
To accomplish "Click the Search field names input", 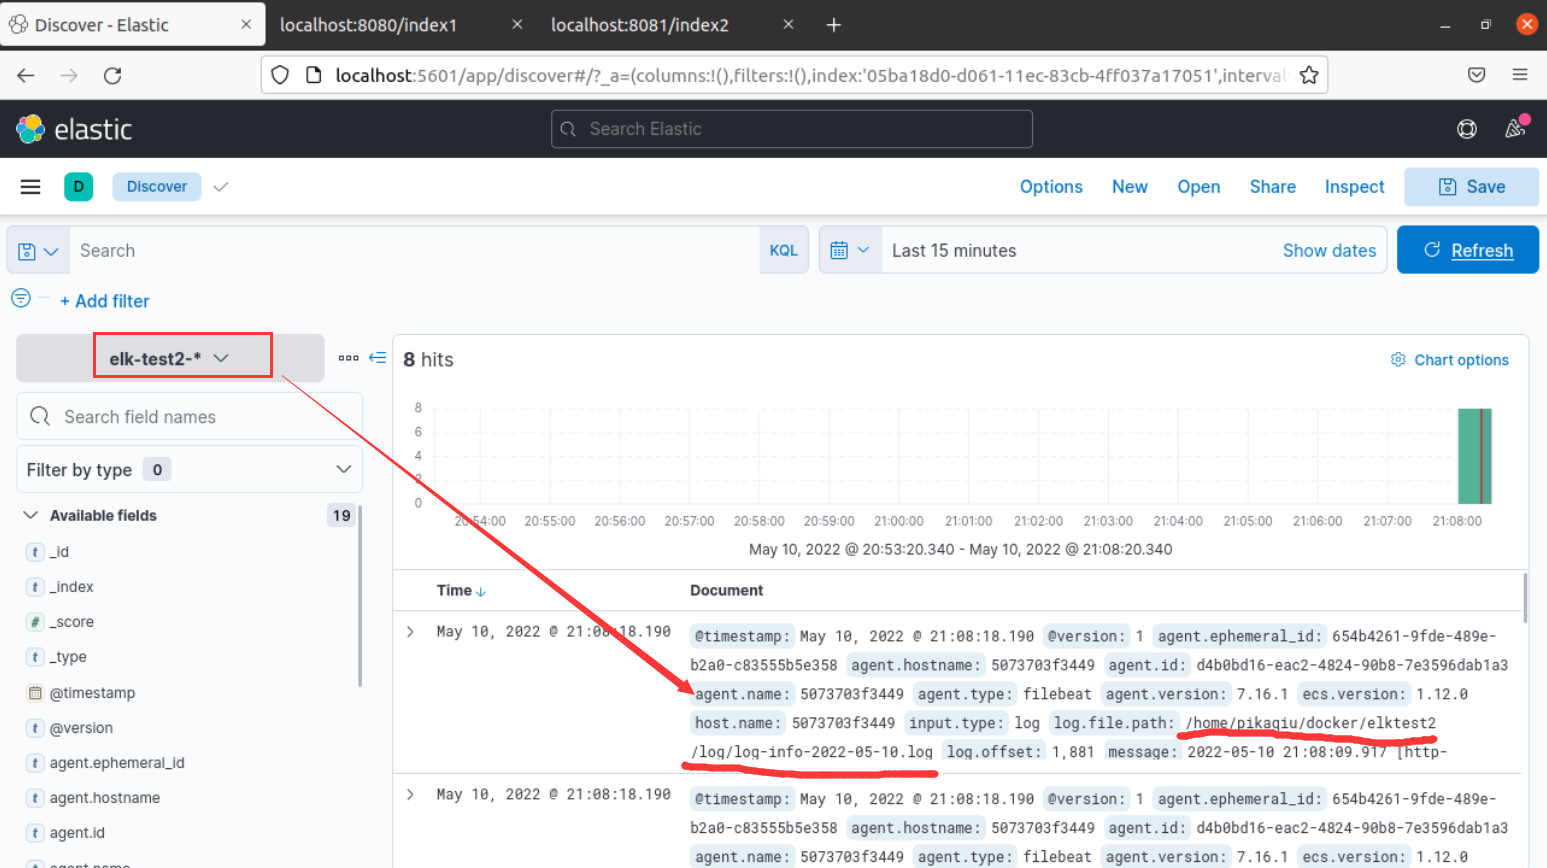I will [189, 416].
